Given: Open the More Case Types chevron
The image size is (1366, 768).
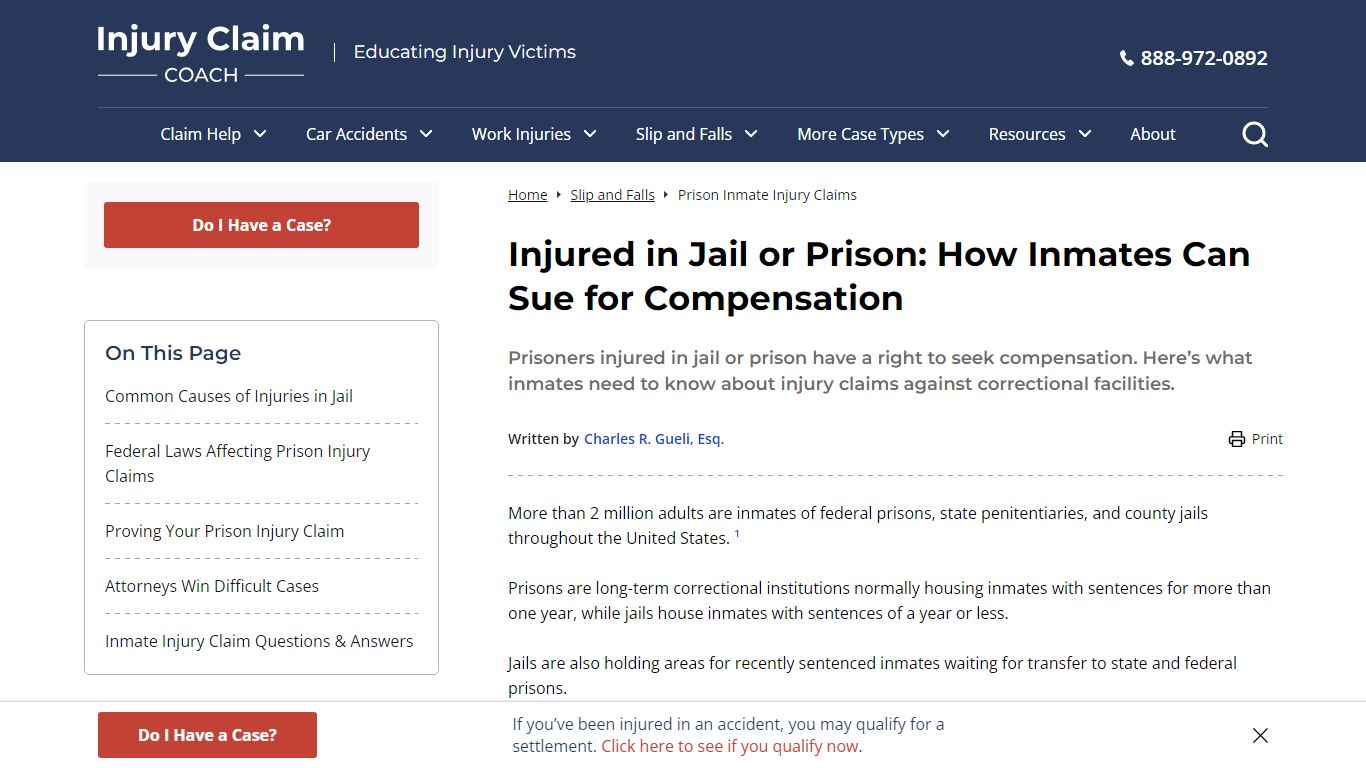Looking at the screenshot, I should coord(943,134).
